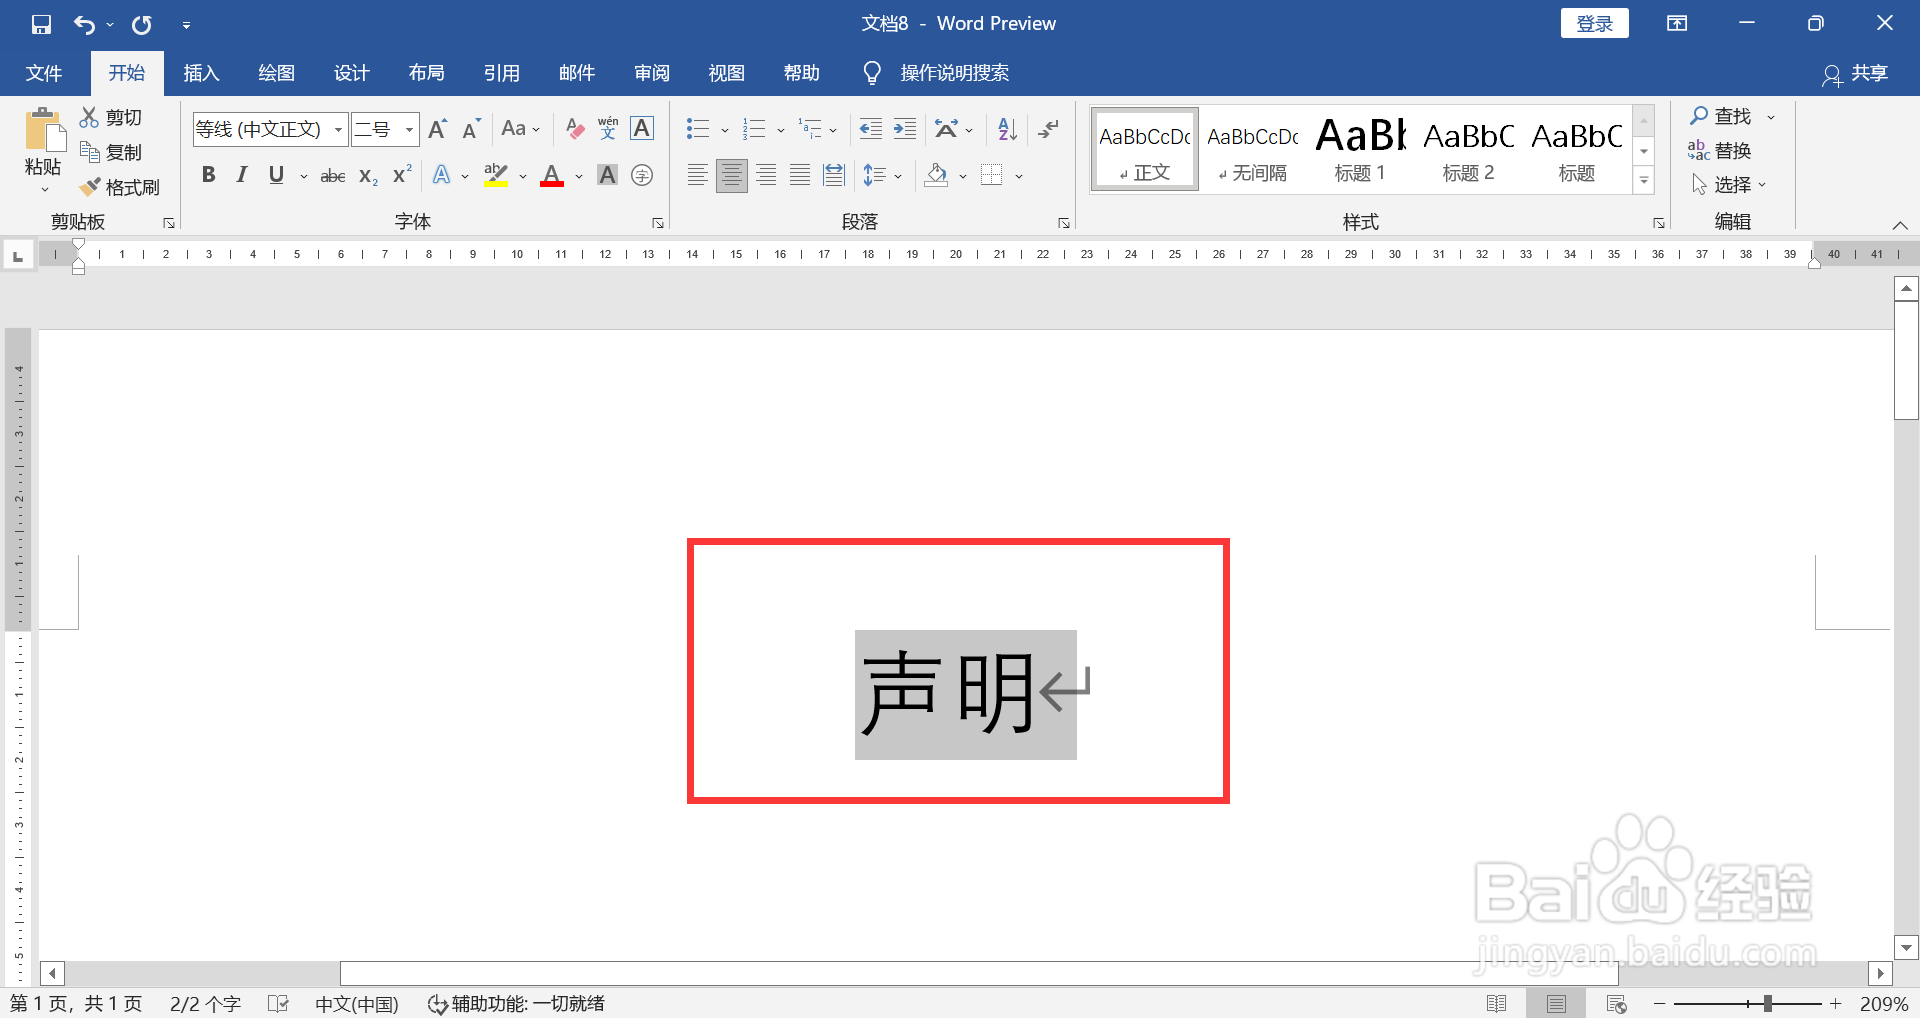The image size is (1920, 1018).
Task: Open phonetic guide wén icon
Action: pos(608,129)
